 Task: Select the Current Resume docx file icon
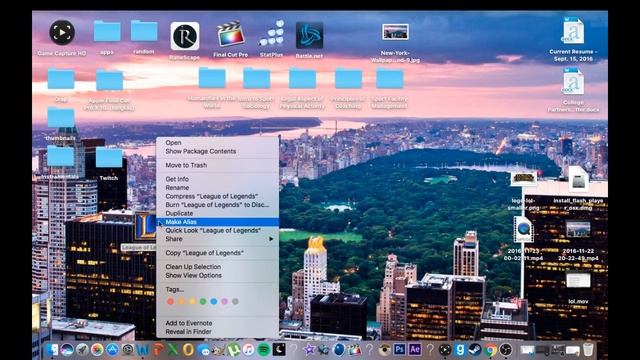pos(573,31)
